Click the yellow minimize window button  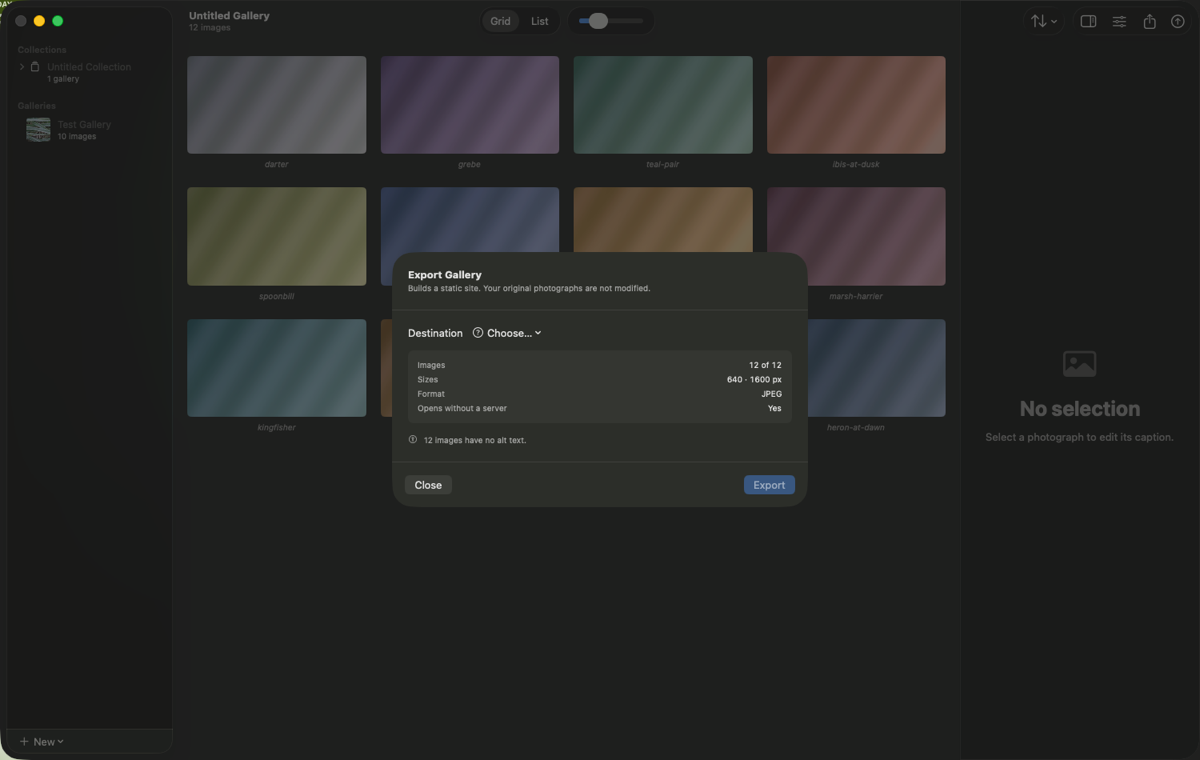coord(39,21)
